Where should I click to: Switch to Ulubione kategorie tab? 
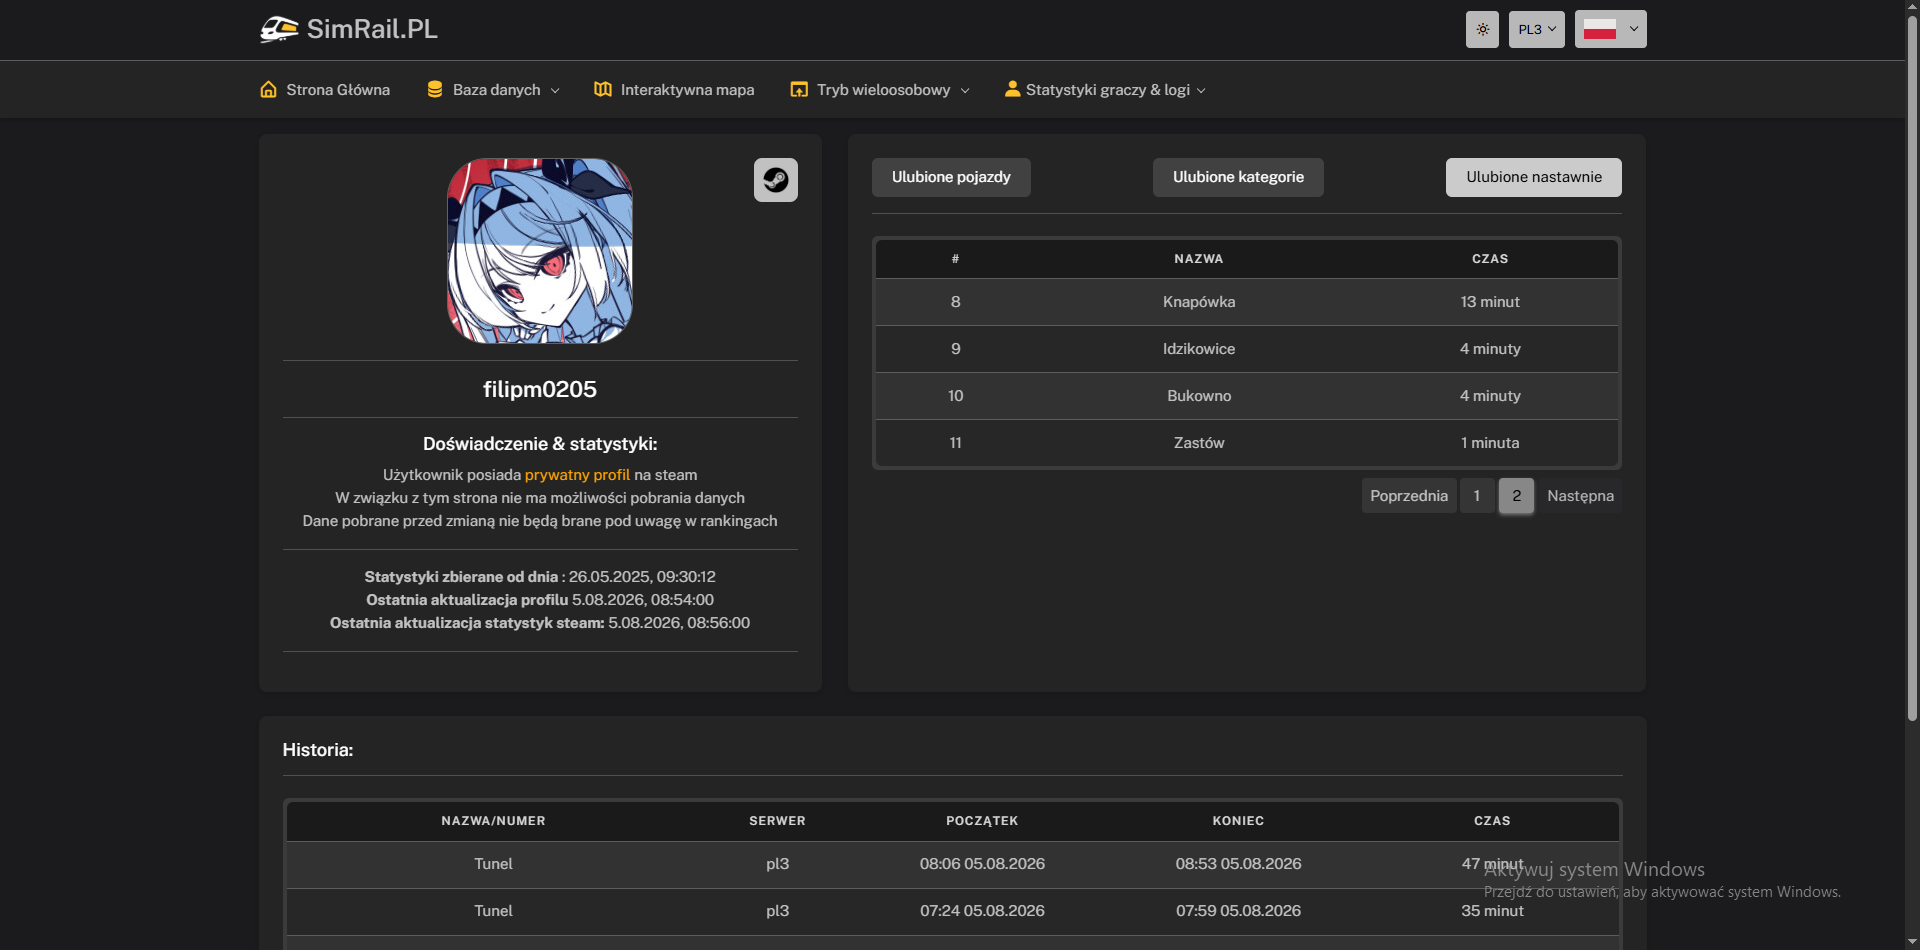point(1238,177)
